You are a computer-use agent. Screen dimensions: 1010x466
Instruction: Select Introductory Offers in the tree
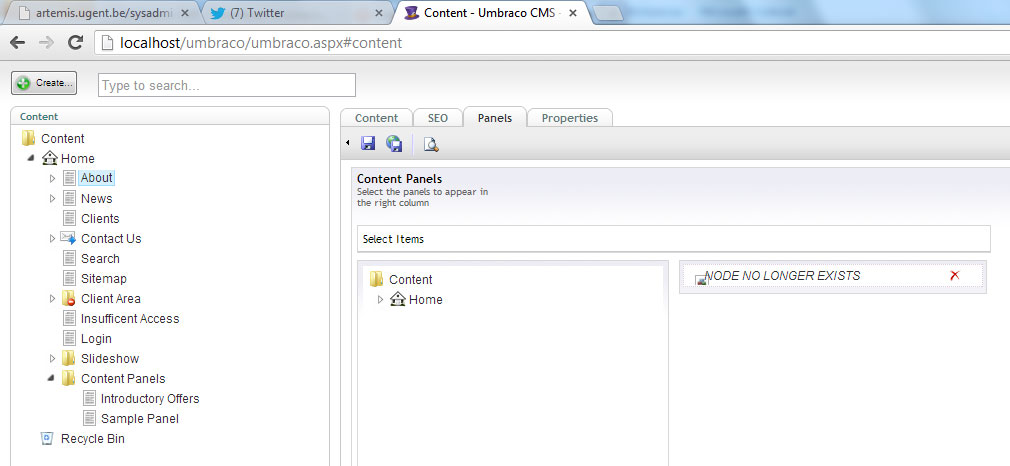point(150,398)
